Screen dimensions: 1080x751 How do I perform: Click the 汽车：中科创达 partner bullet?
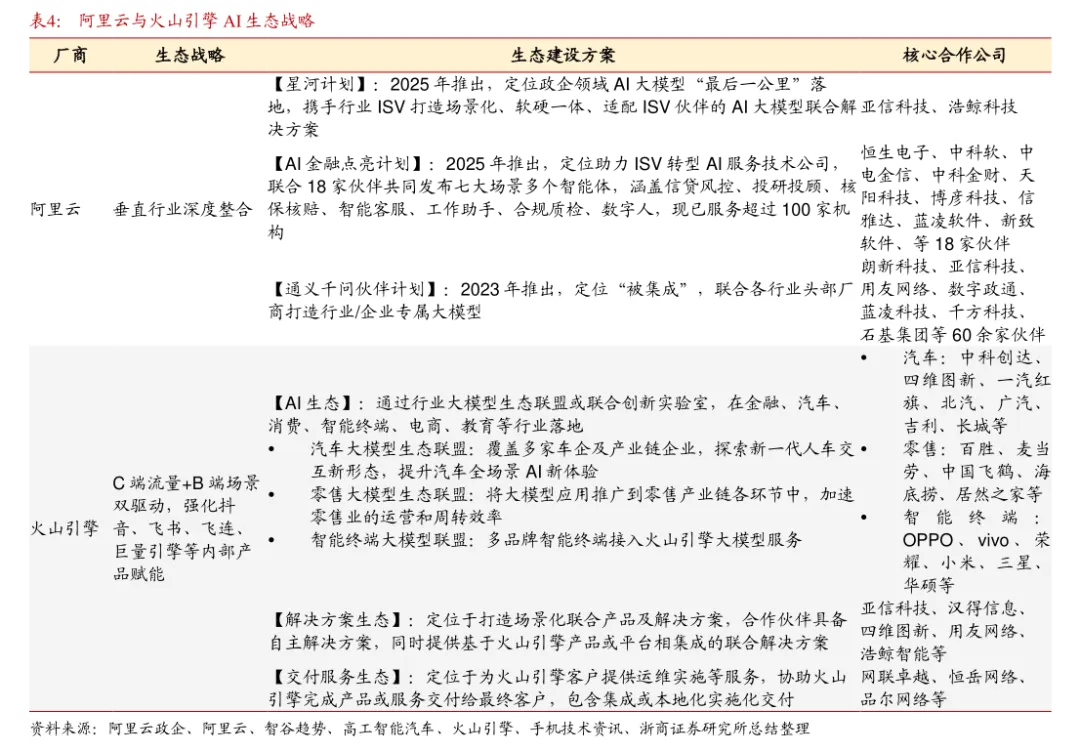(955, 391)
